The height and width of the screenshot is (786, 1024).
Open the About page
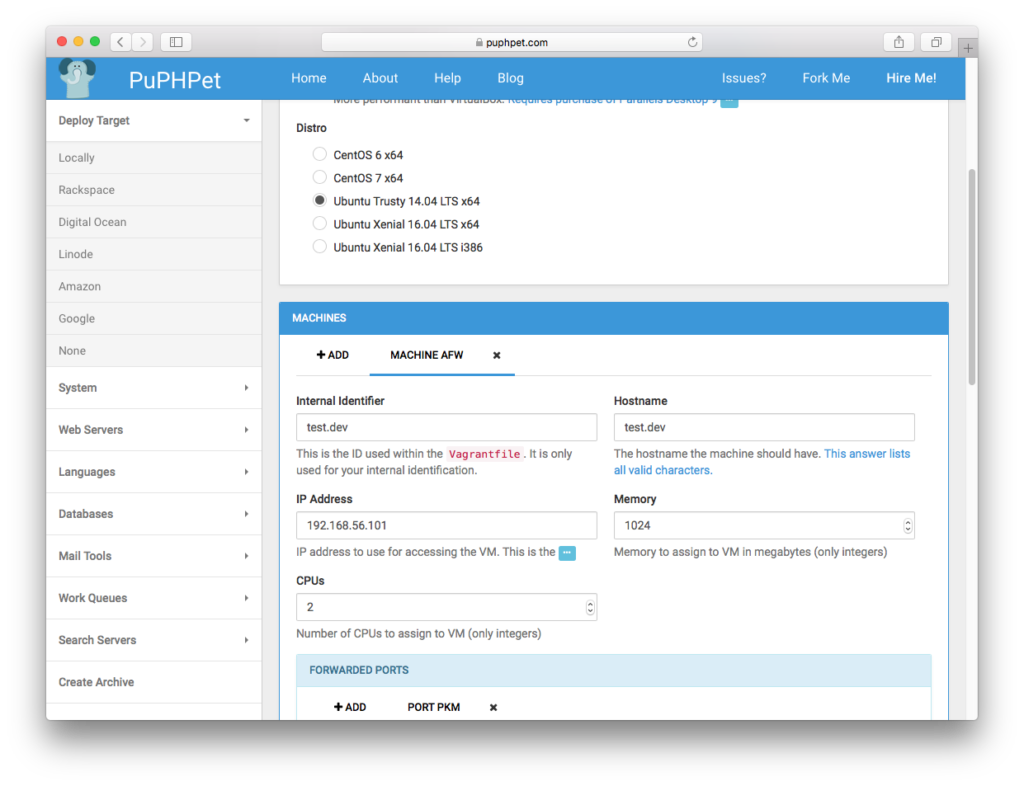[380, 78]
